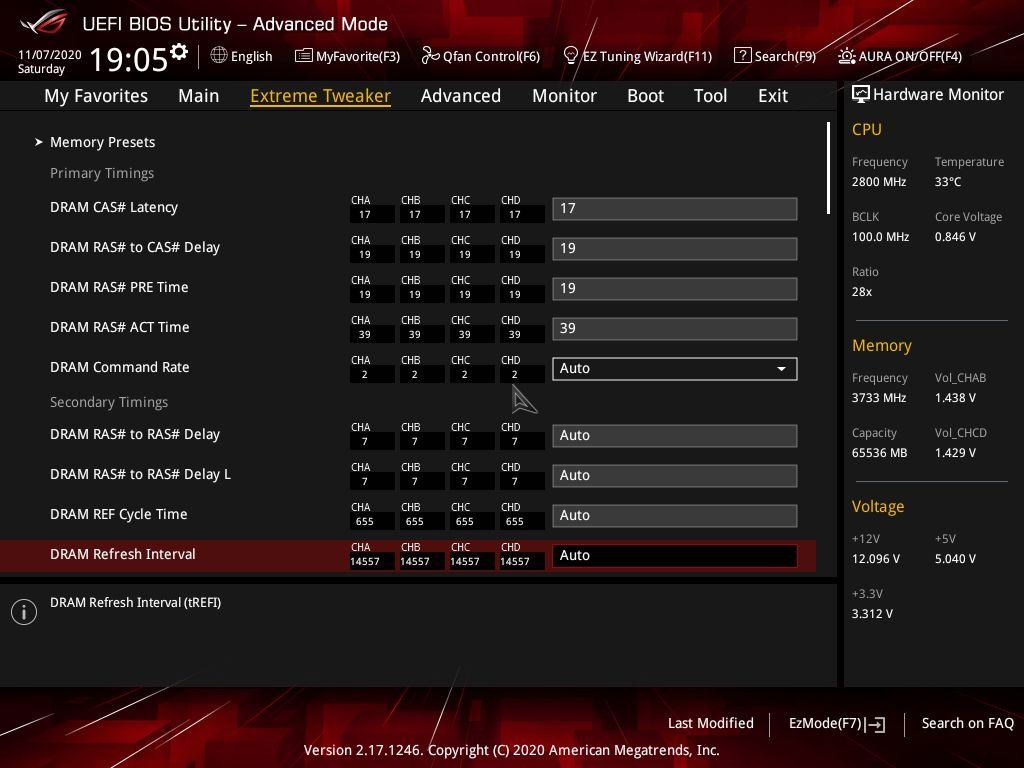Click the 19:05 clock display
The image size is (1024, 768).
[x=129, y=59]
